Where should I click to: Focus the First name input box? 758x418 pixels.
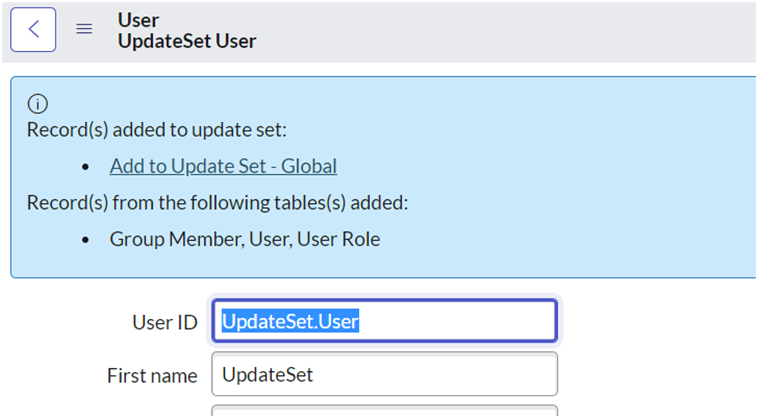tap(384, 375)
